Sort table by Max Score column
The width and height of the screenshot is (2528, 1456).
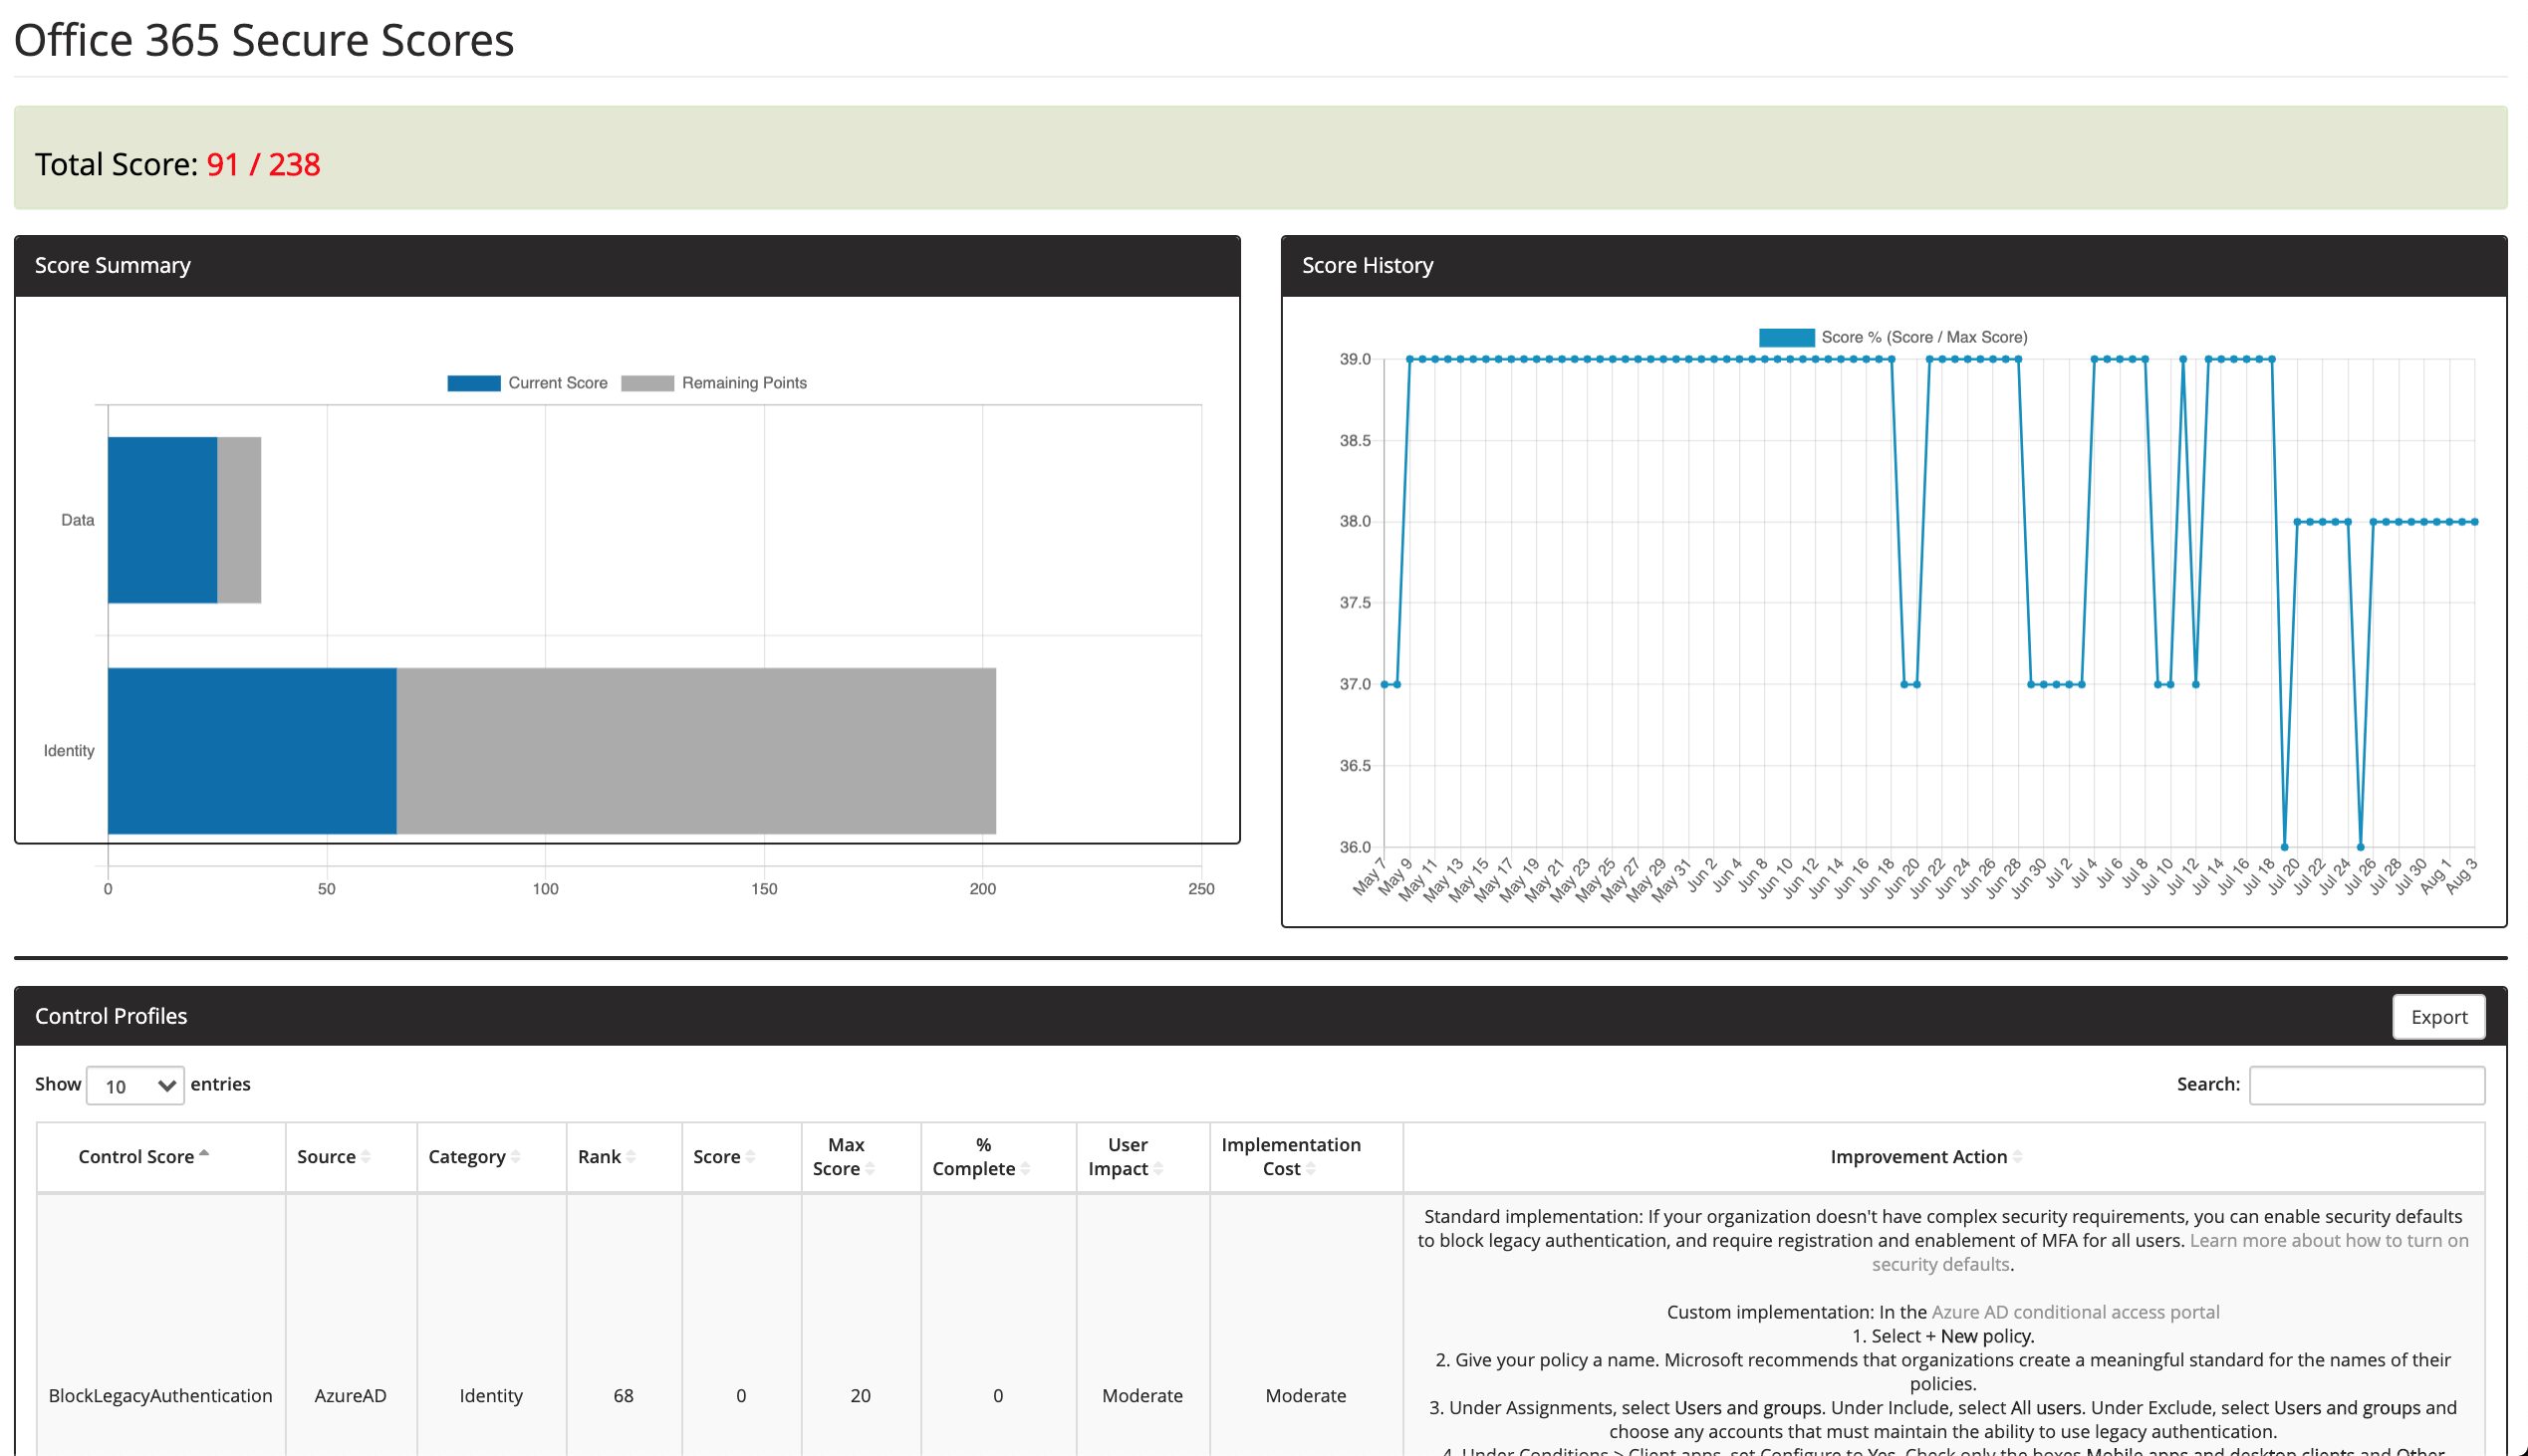click(x=843, y=1156)
